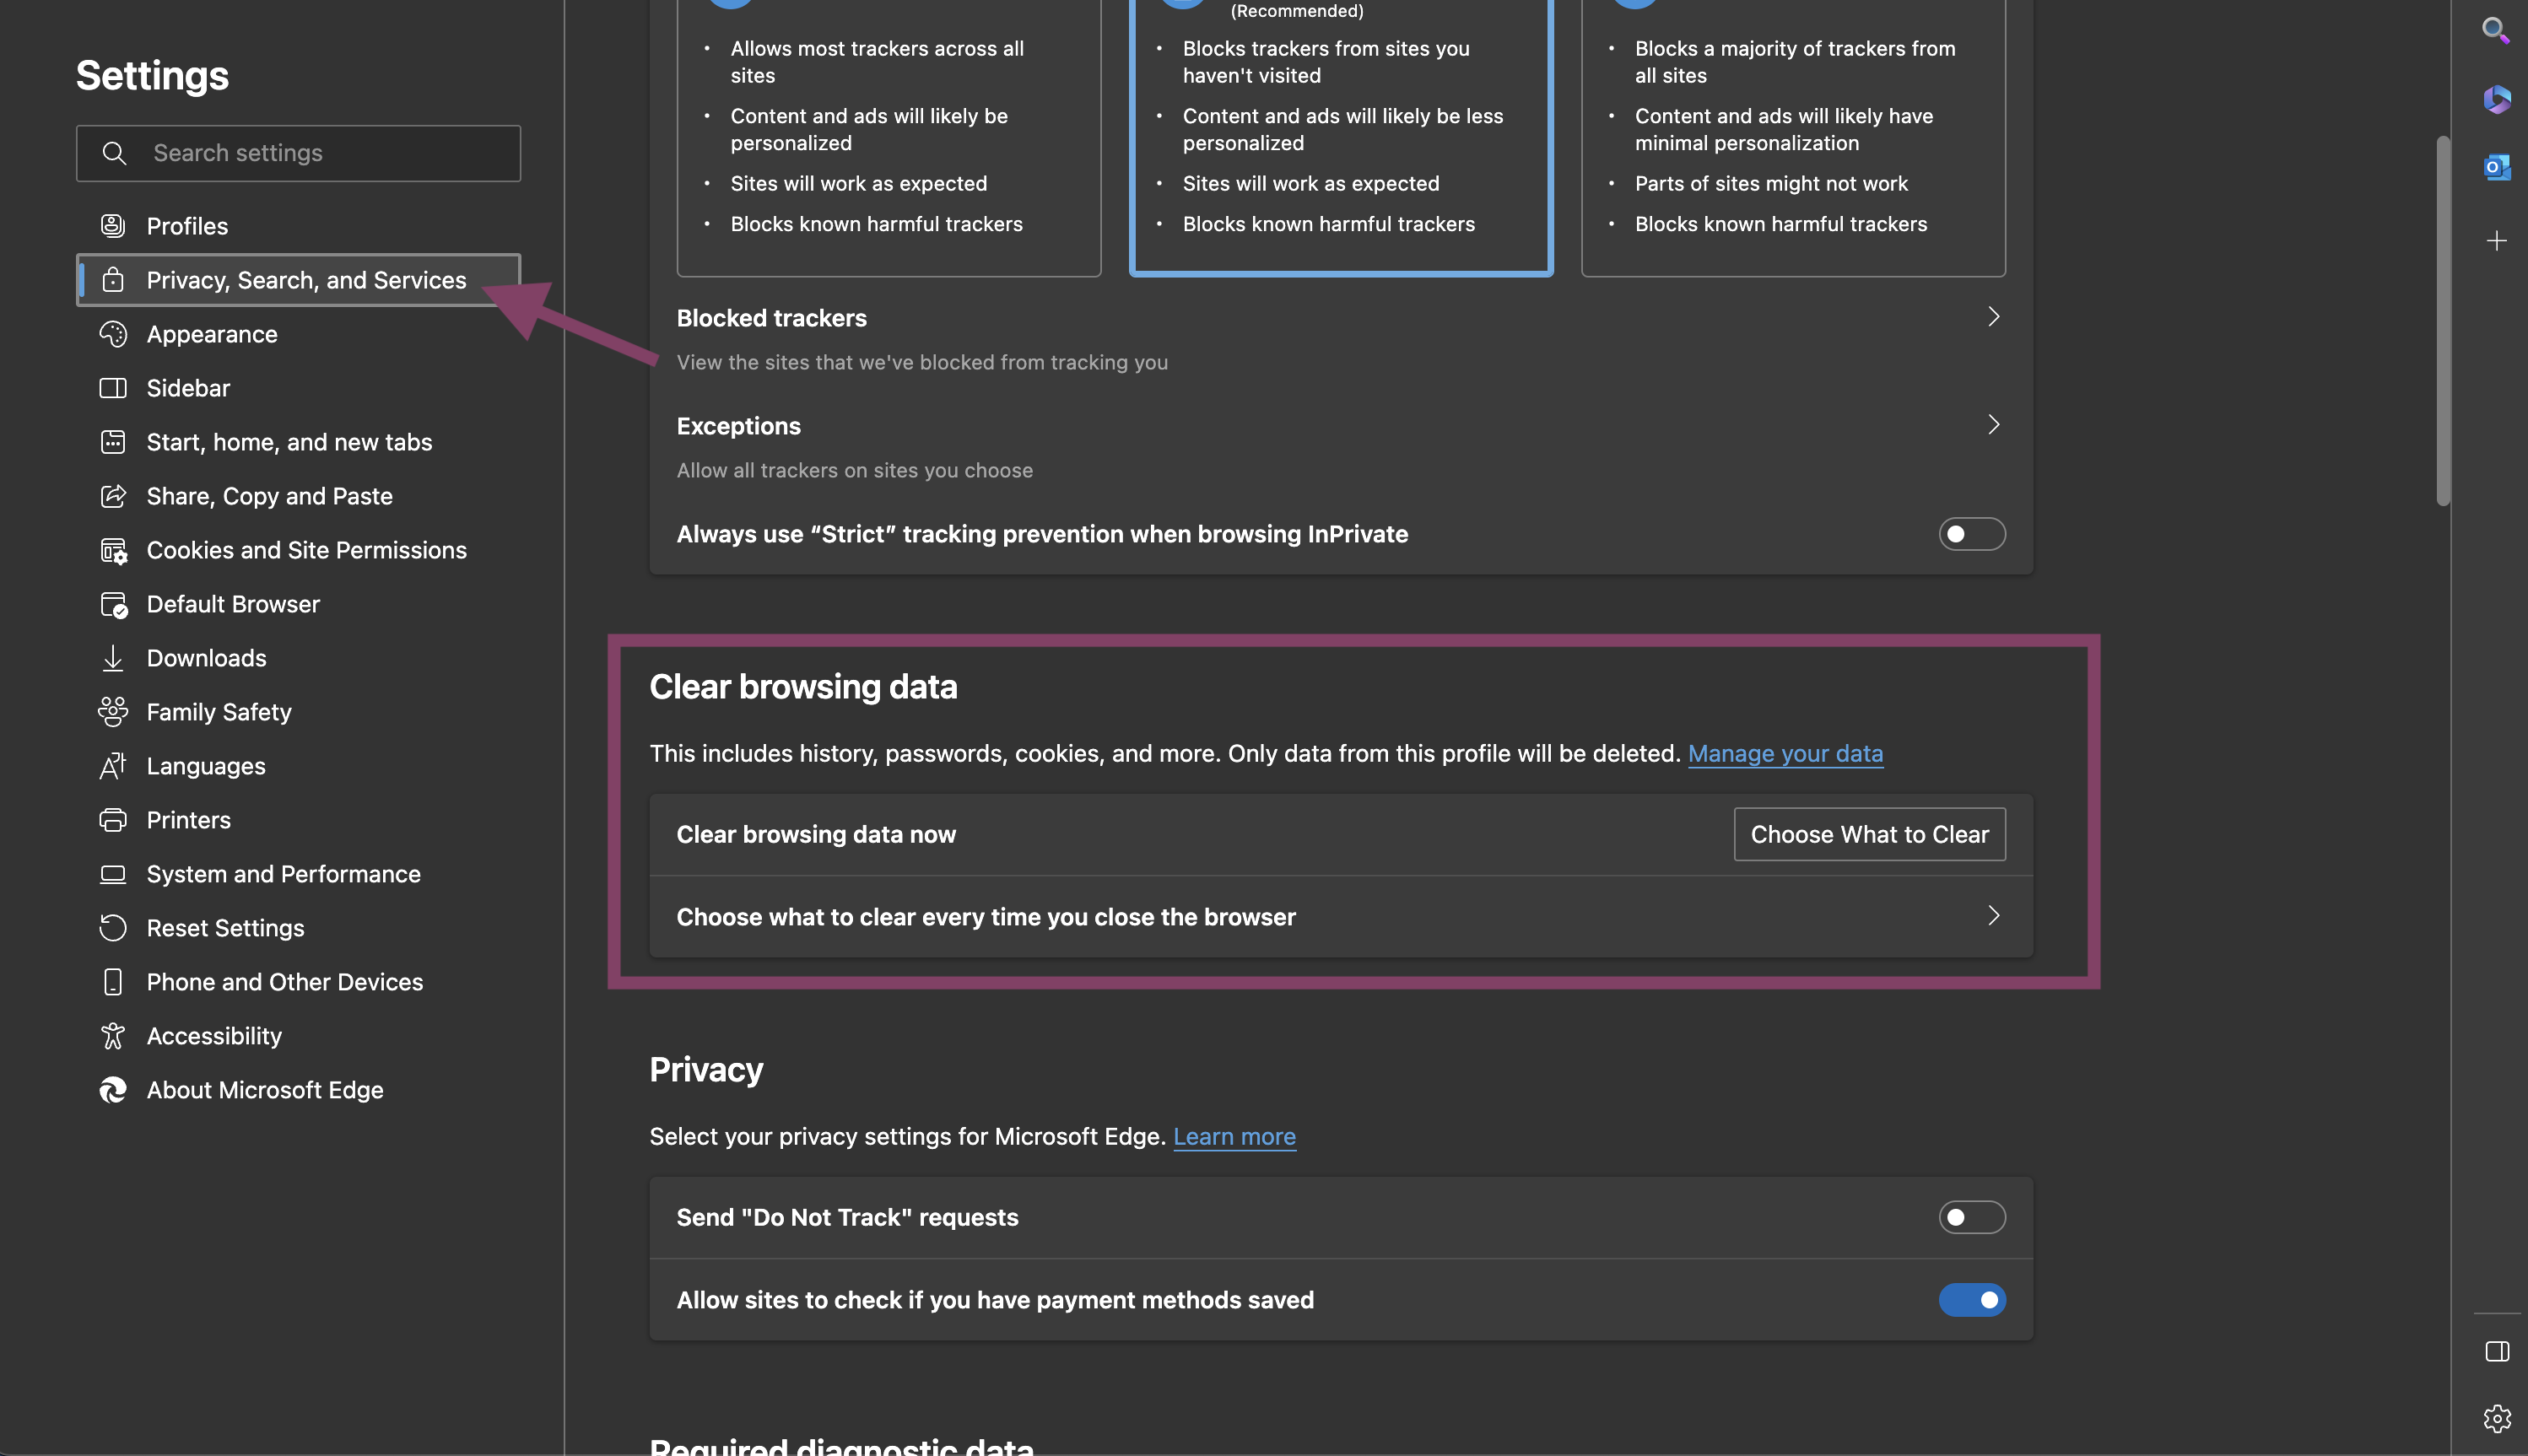Expand the Blocked trackers chevron
This screenshot has width=2528, height=1456.
pyautogui.click(x=1993, y=317)
